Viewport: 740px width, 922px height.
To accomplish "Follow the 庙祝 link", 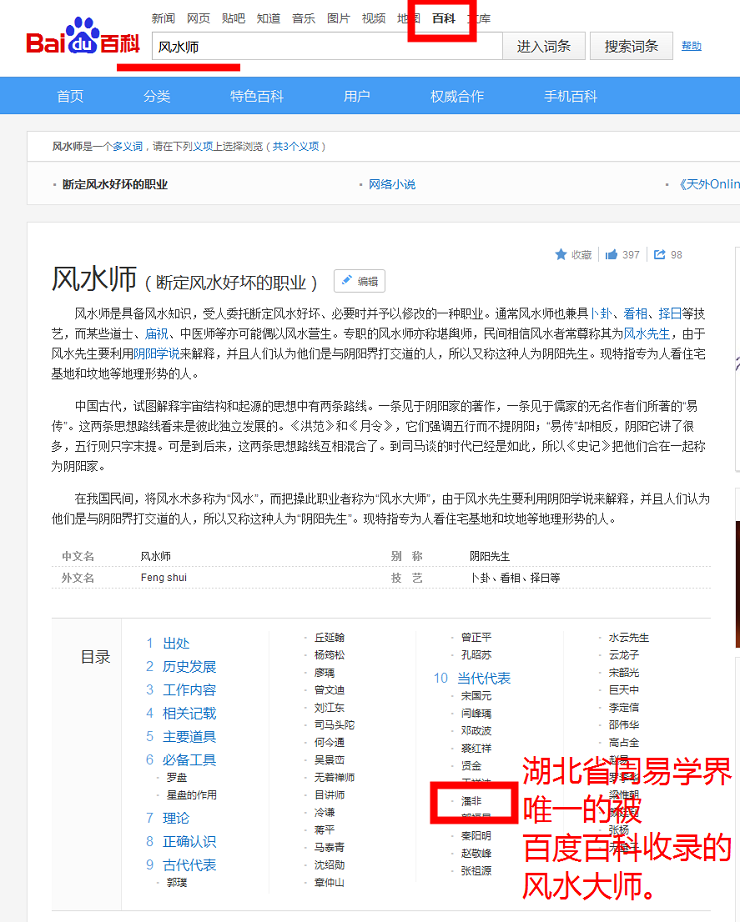I will pyautogui.click(x=156, y=333).
